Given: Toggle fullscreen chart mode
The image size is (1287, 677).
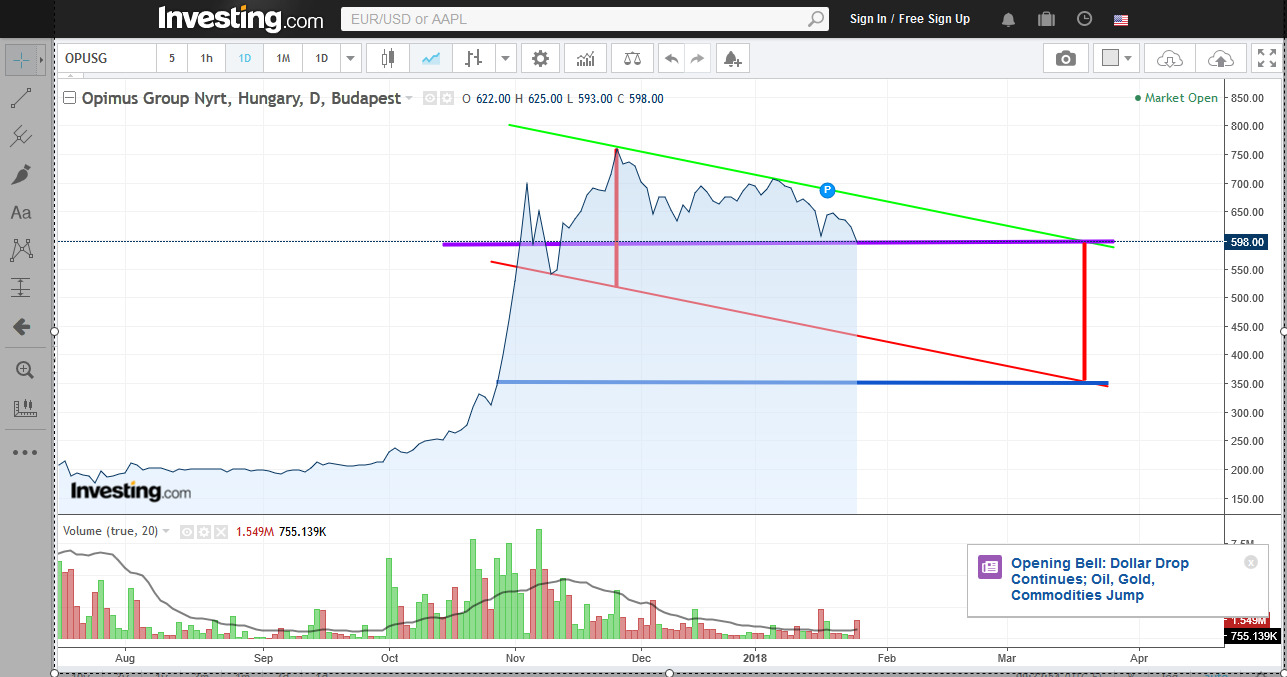Looking at the screenshot, I should [x=1266, y=59].
